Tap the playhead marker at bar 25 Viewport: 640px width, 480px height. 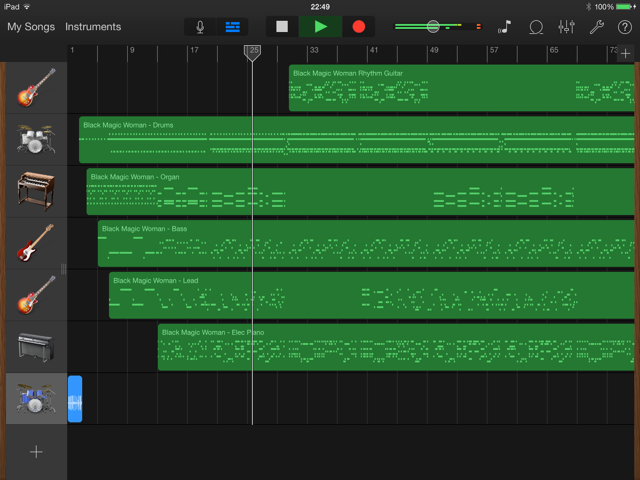[x=253, y=53]
